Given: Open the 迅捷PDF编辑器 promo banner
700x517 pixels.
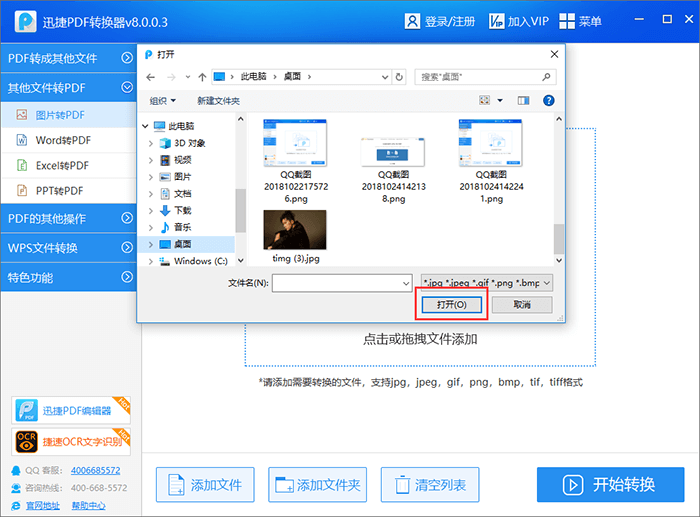Looking at the screenshot, I should click(71, 410).
